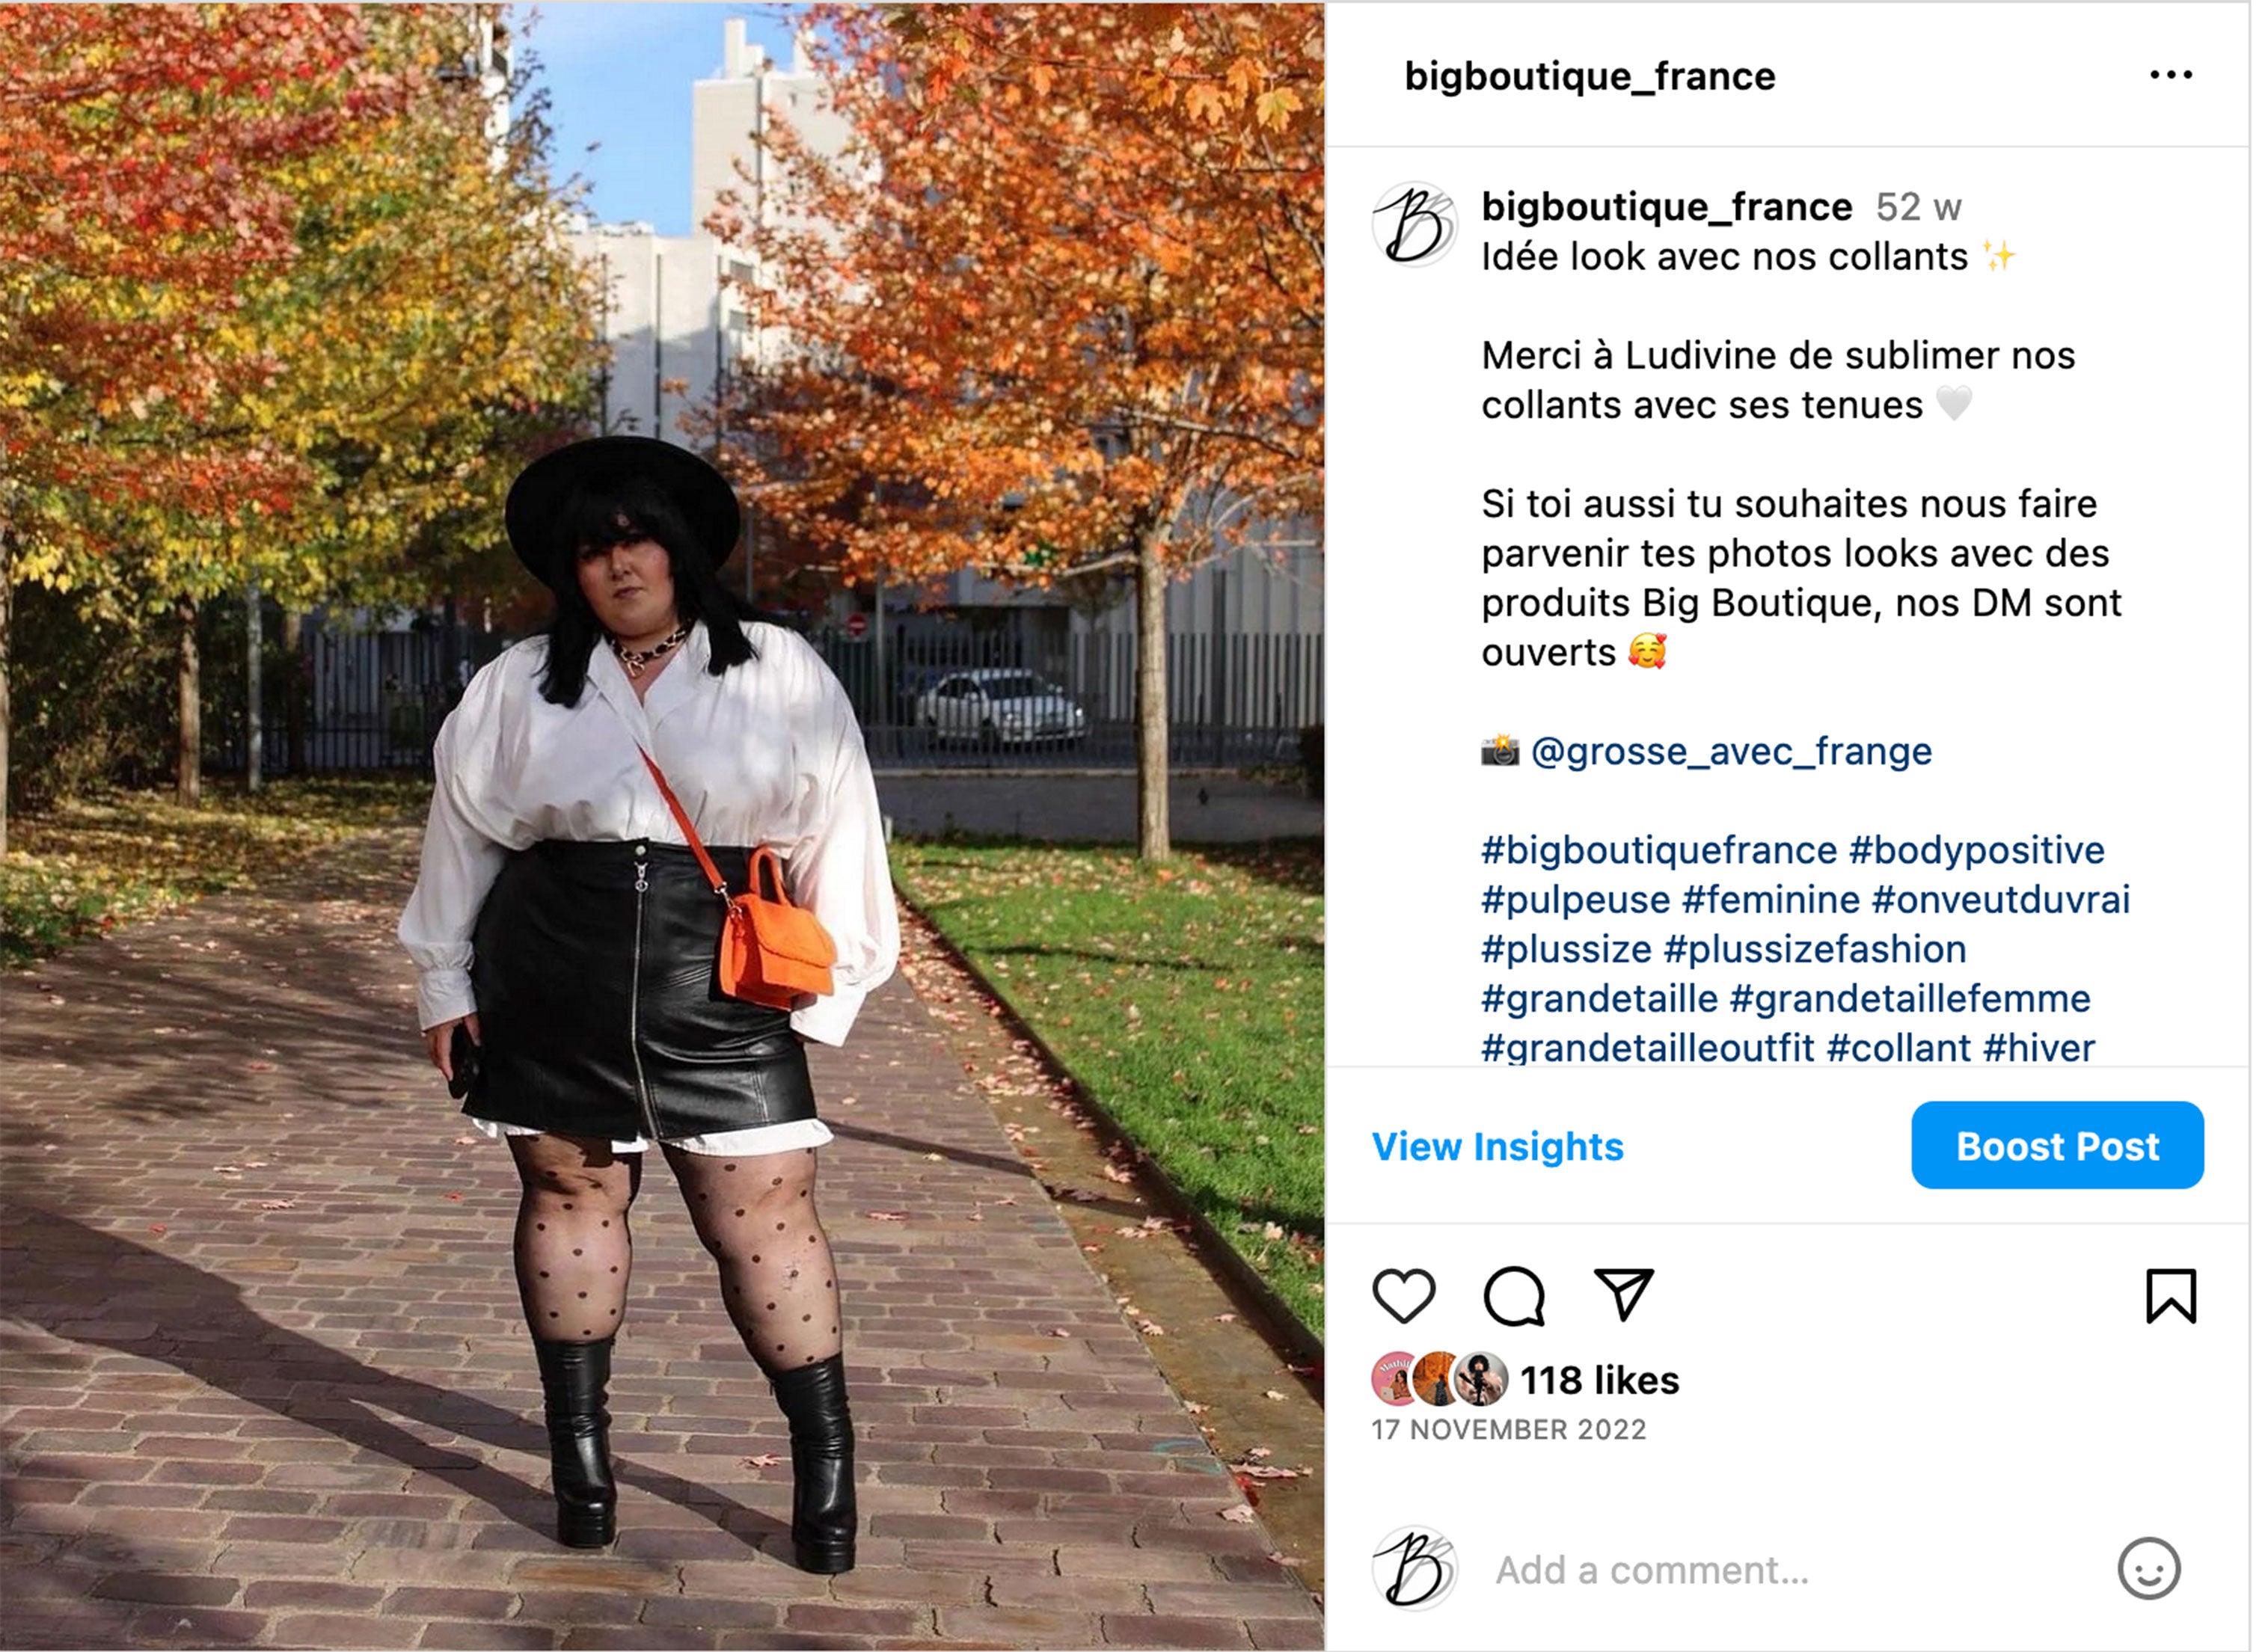Open the three-dot more options menu
The width and height of the screenshot is (2262, 1652).
2171,75
